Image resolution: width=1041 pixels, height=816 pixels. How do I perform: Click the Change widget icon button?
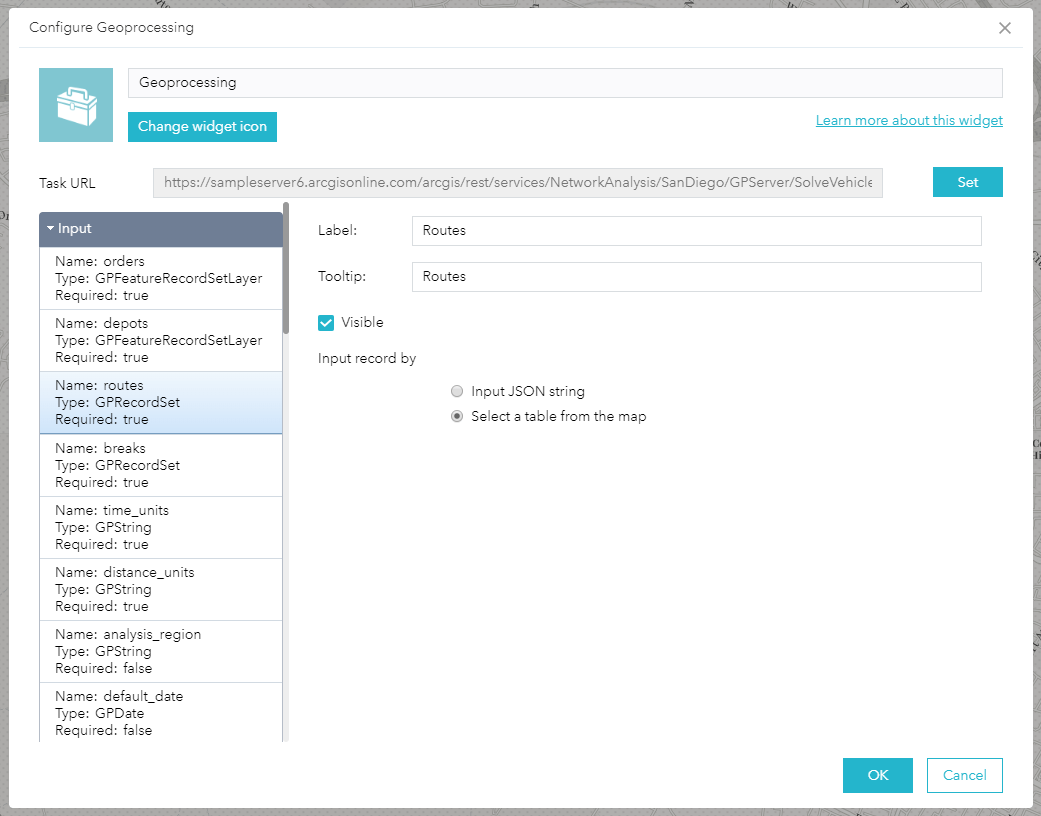click(x=202, y=127)
